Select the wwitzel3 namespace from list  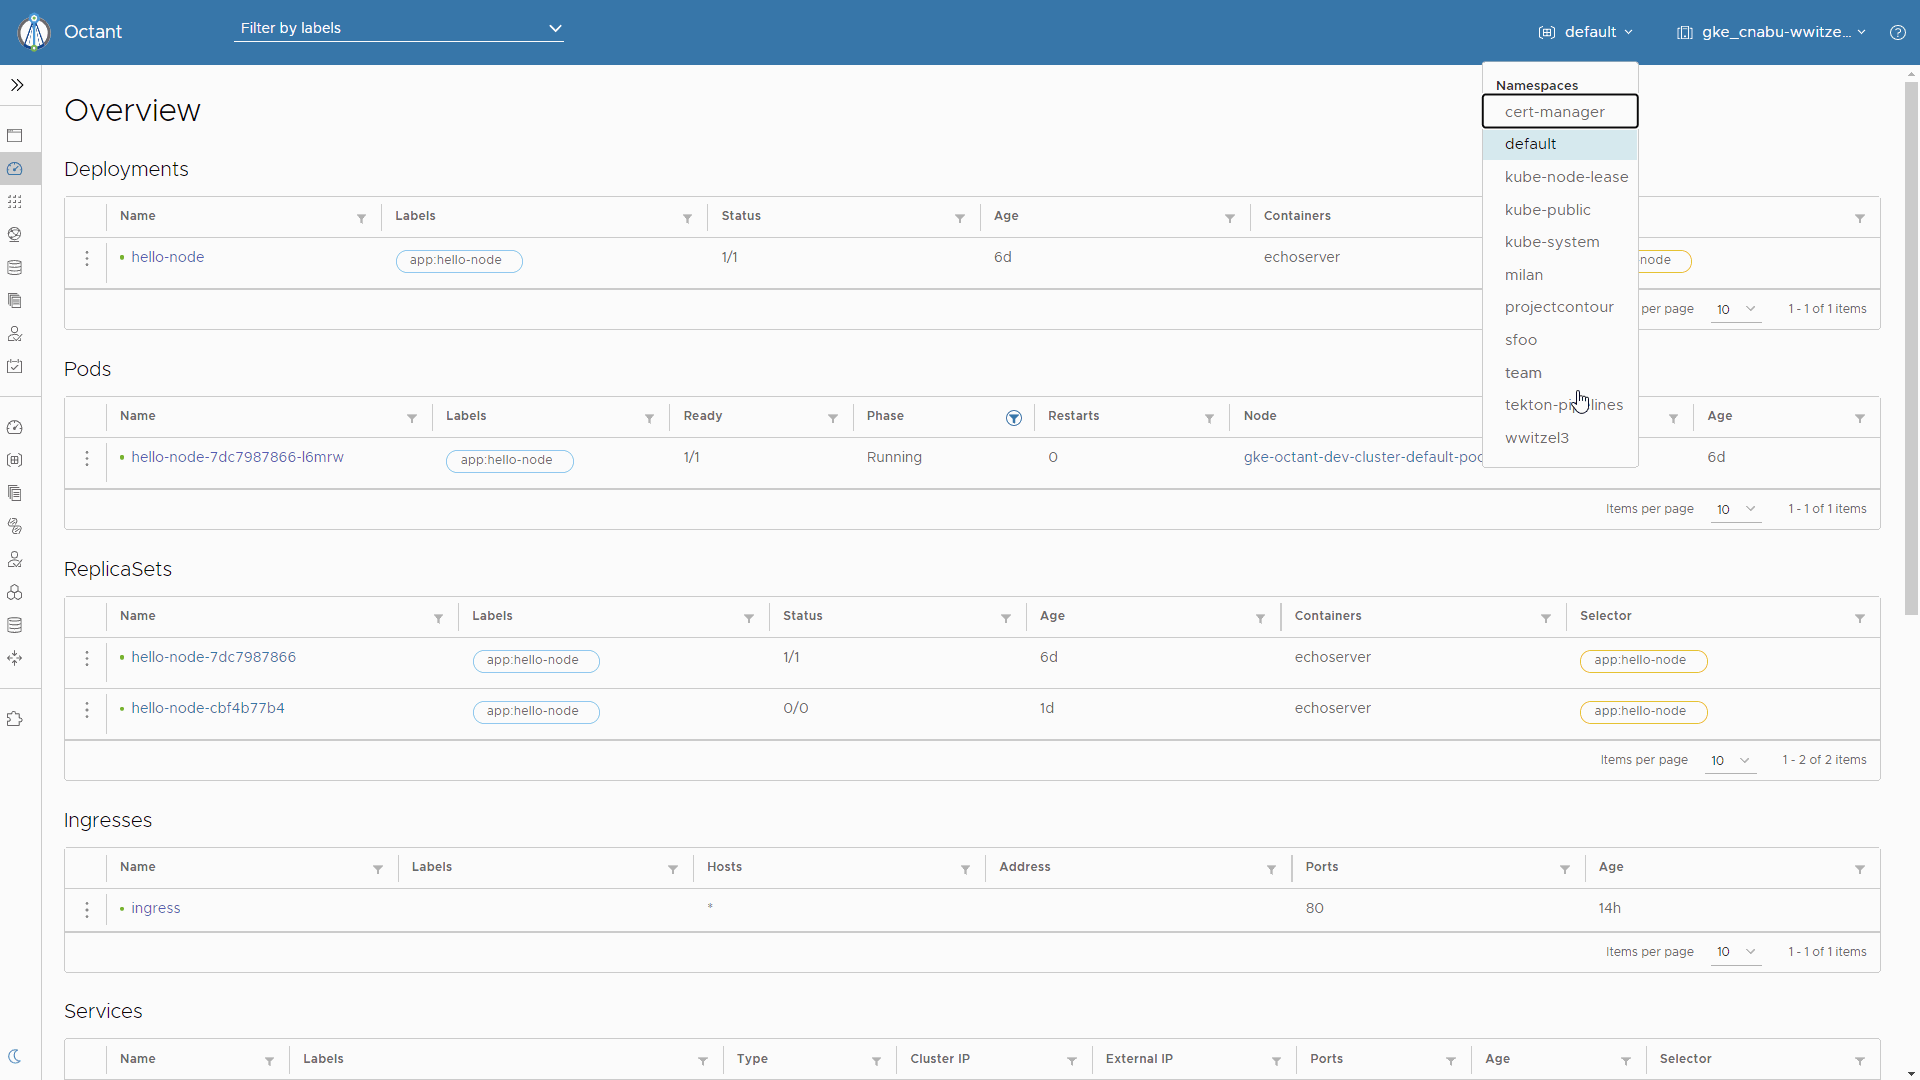point(1536,436)
